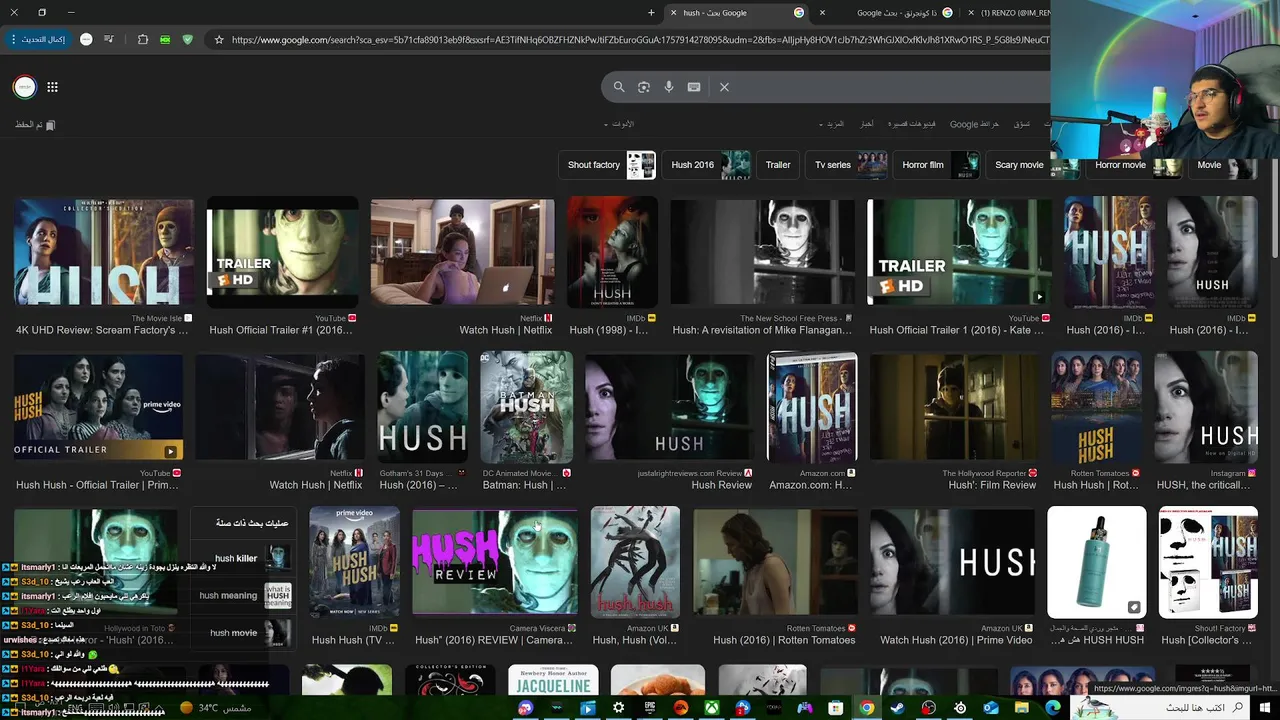Viewport: 1280px width, 720px height.
Task: Open the HUSH HUSH teal serum bottle thumbnail
Action: click(1096, 561)
